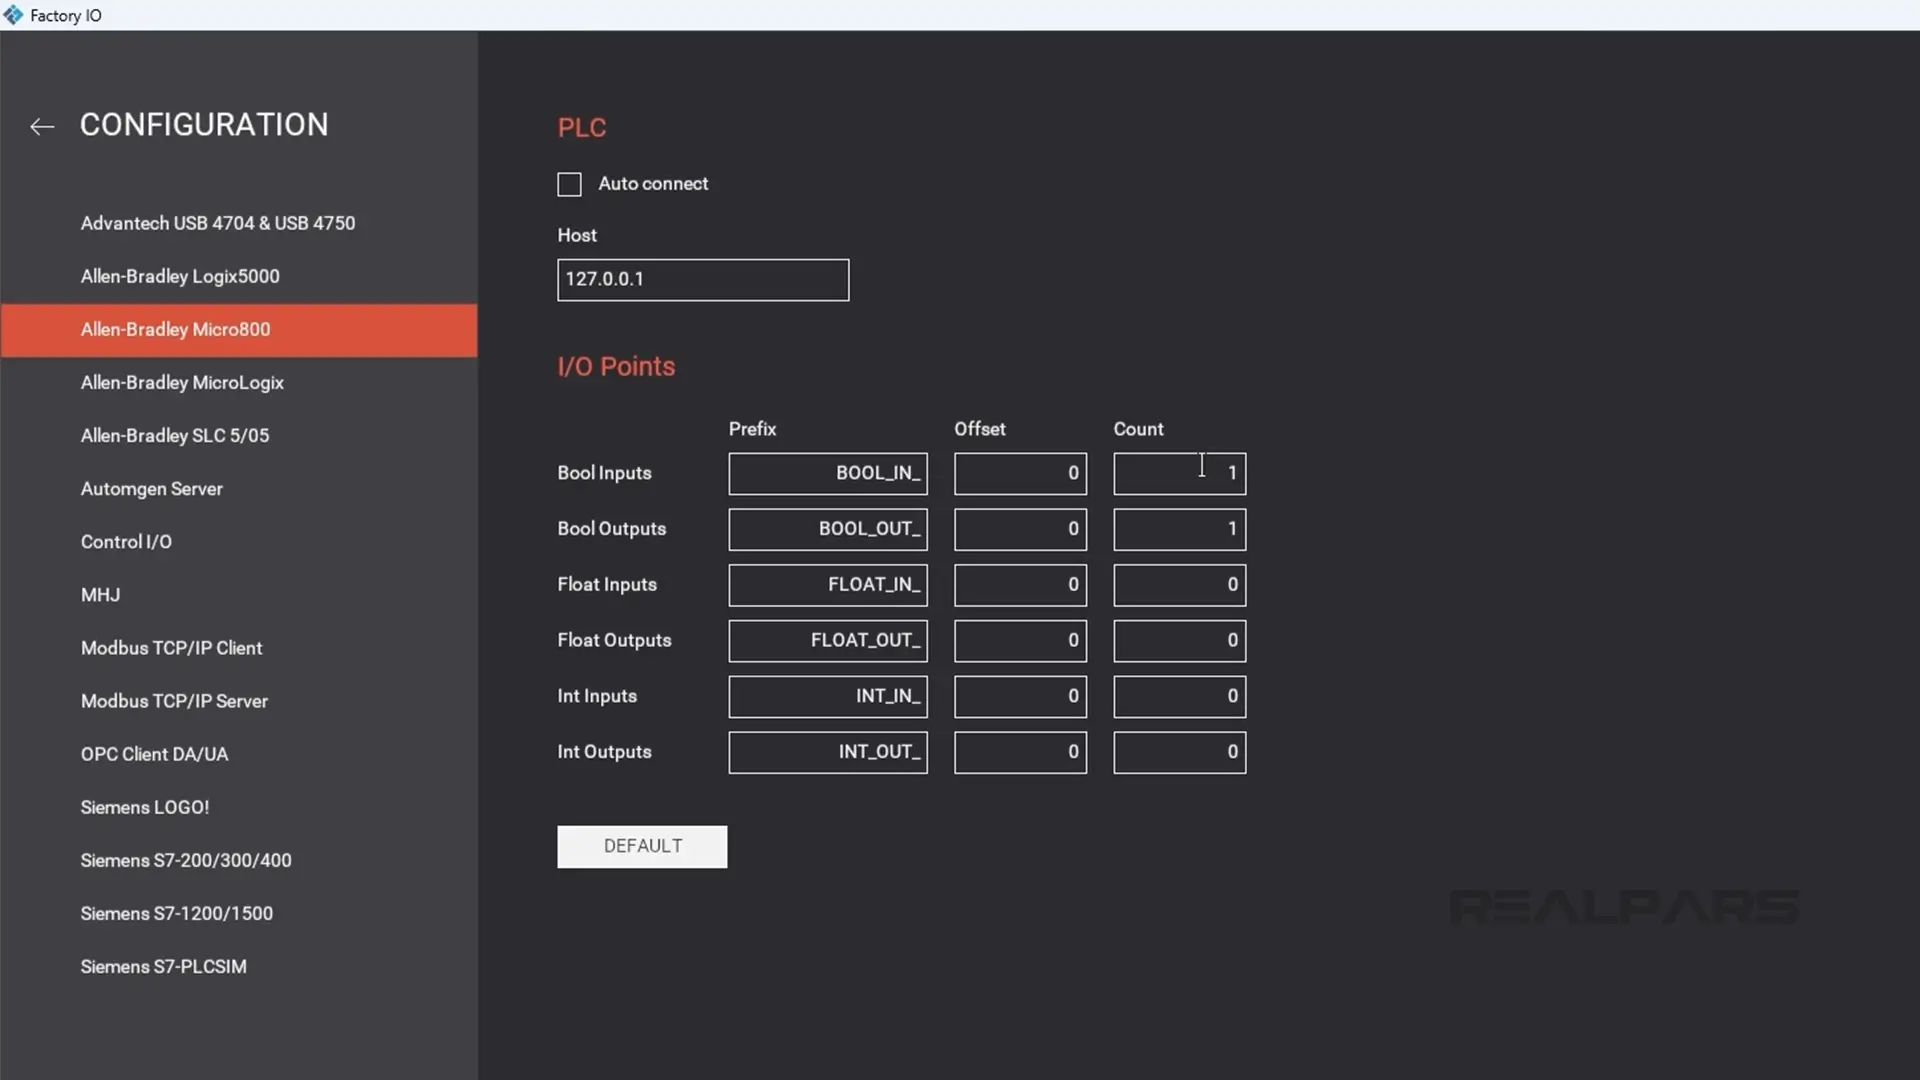This screenshot has width=1920, height=1080.
Task: Select Siemens S7-200/300/400 driver
Action: click(238, 860)
